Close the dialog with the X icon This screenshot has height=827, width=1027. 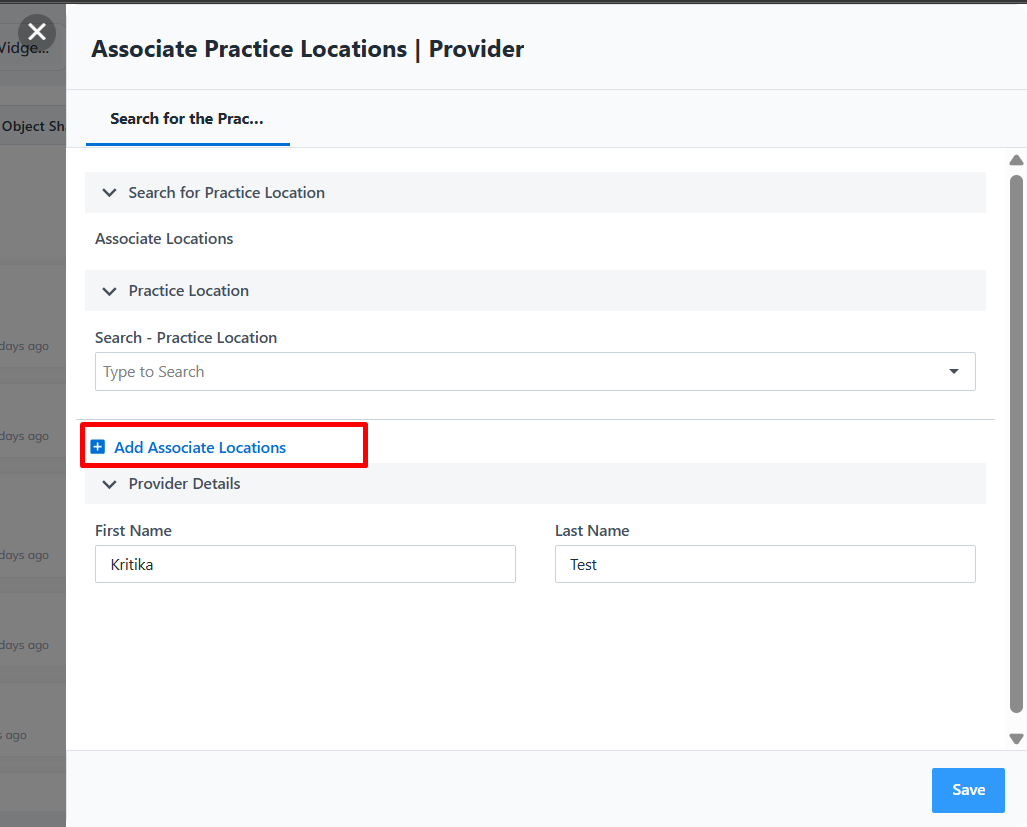tap(37, 33)
